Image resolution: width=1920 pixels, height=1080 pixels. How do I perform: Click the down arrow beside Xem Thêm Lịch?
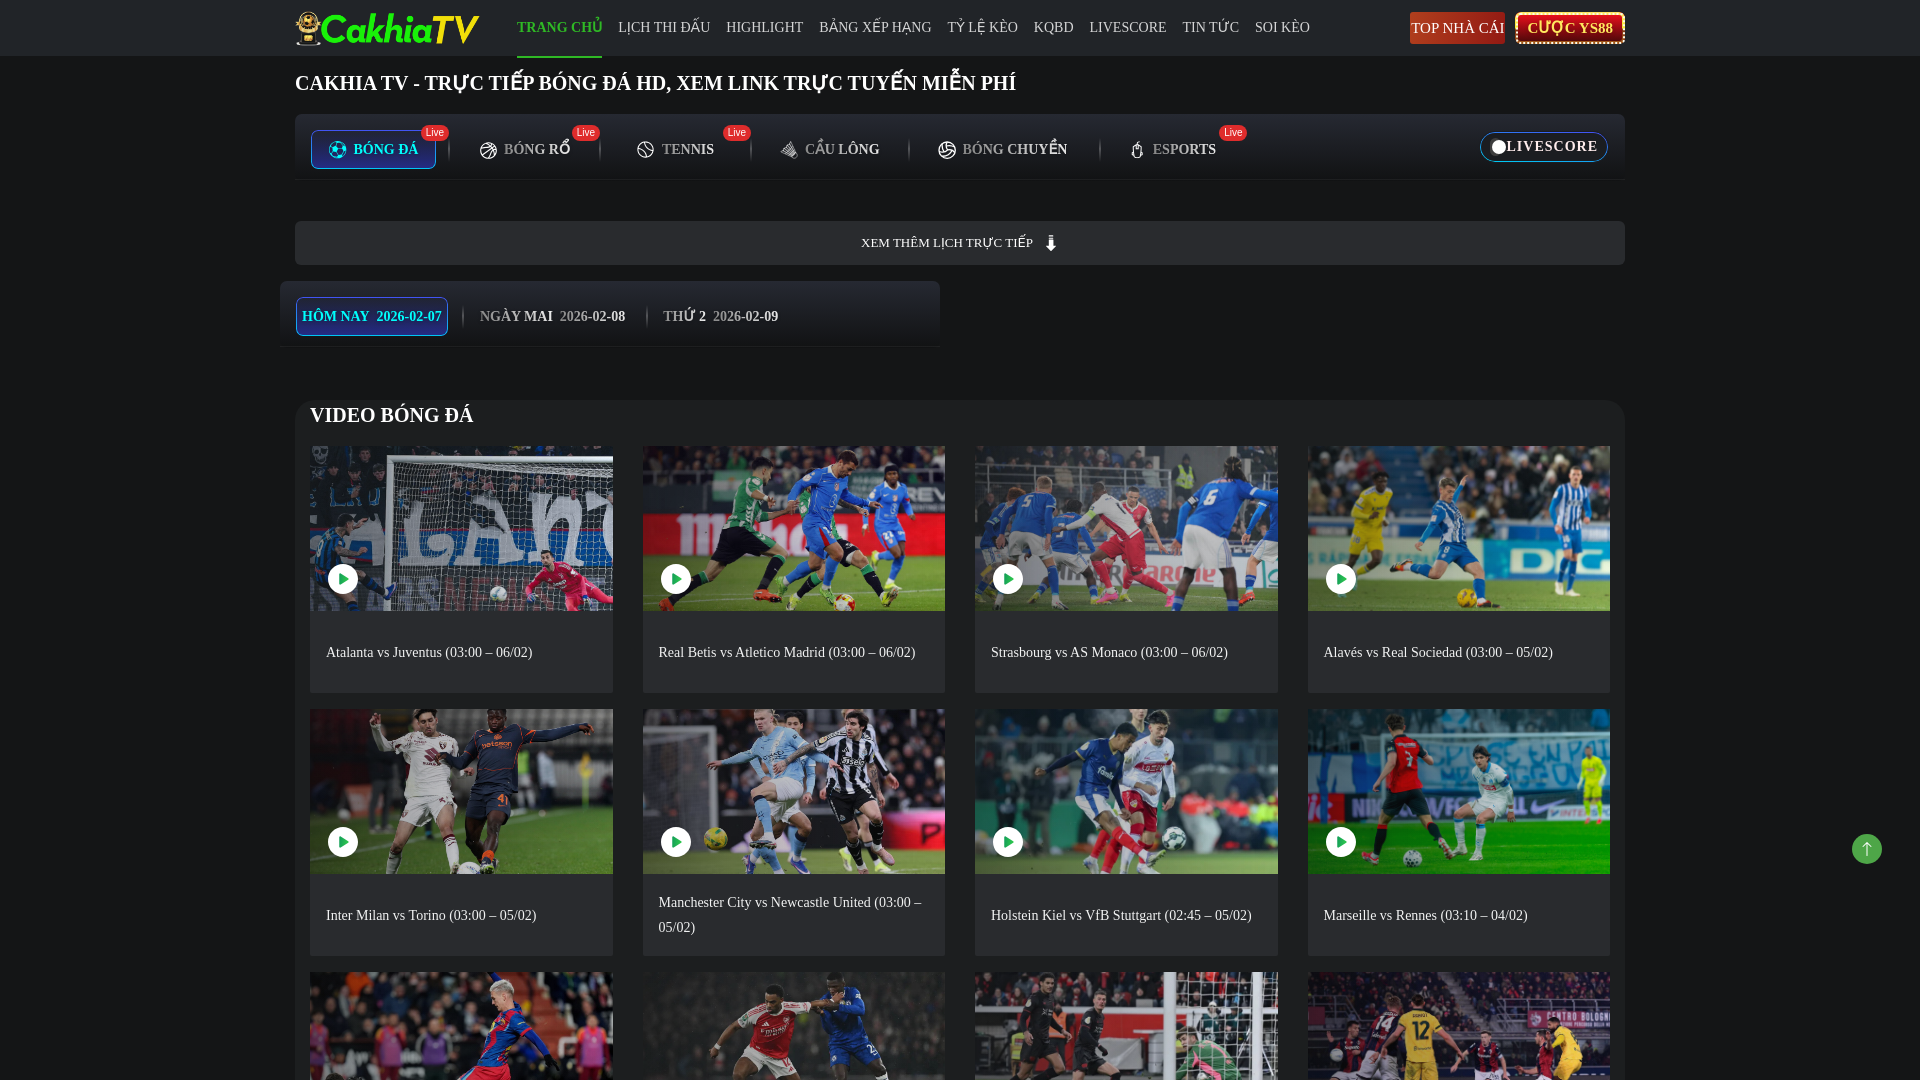pos(1051,243)
